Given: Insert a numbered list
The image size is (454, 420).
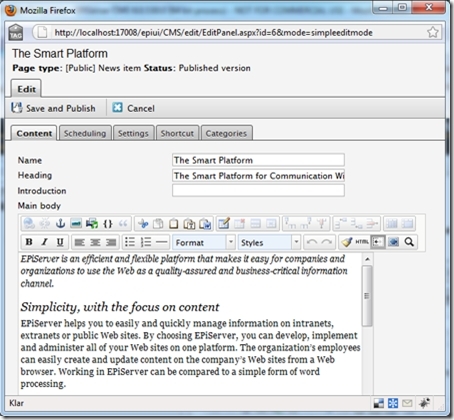Looking at the screenshot, I should tap(146, 242).
